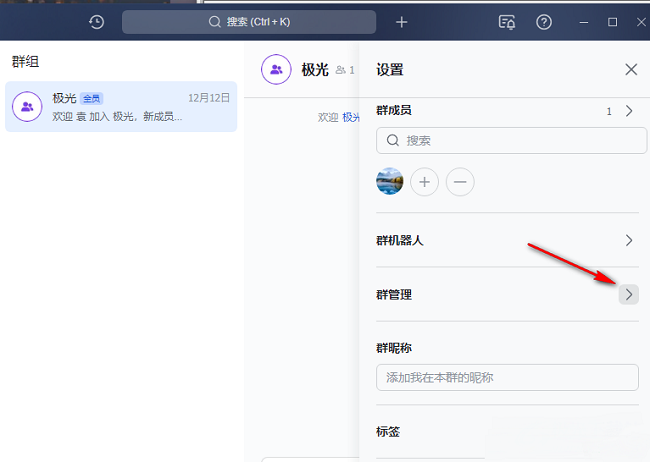Expand 群机器人 settings
Viewport: 650px width, 462px height.
629,240
